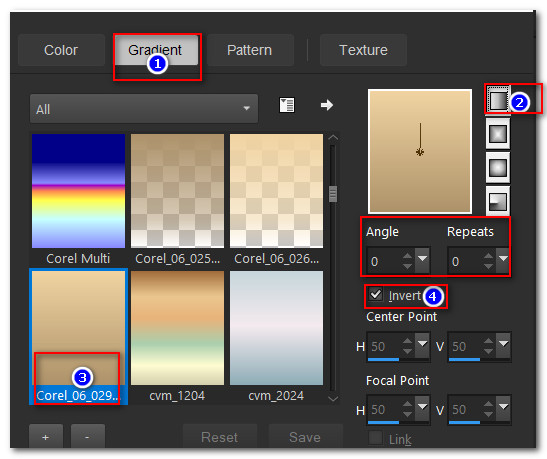Open the All category dropdown
This screenshot has width=547, height=459.
[x=144, y=108]
